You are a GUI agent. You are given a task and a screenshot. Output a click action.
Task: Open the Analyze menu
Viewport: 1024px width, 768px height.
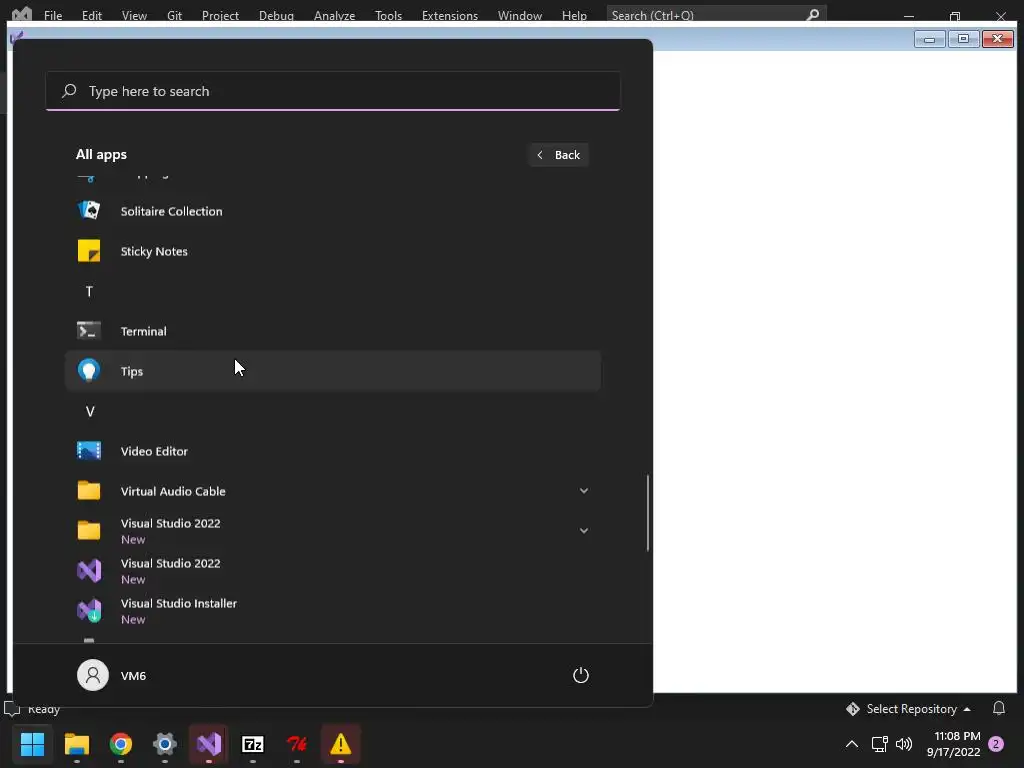pyautogui.click(x=334, y=15)
